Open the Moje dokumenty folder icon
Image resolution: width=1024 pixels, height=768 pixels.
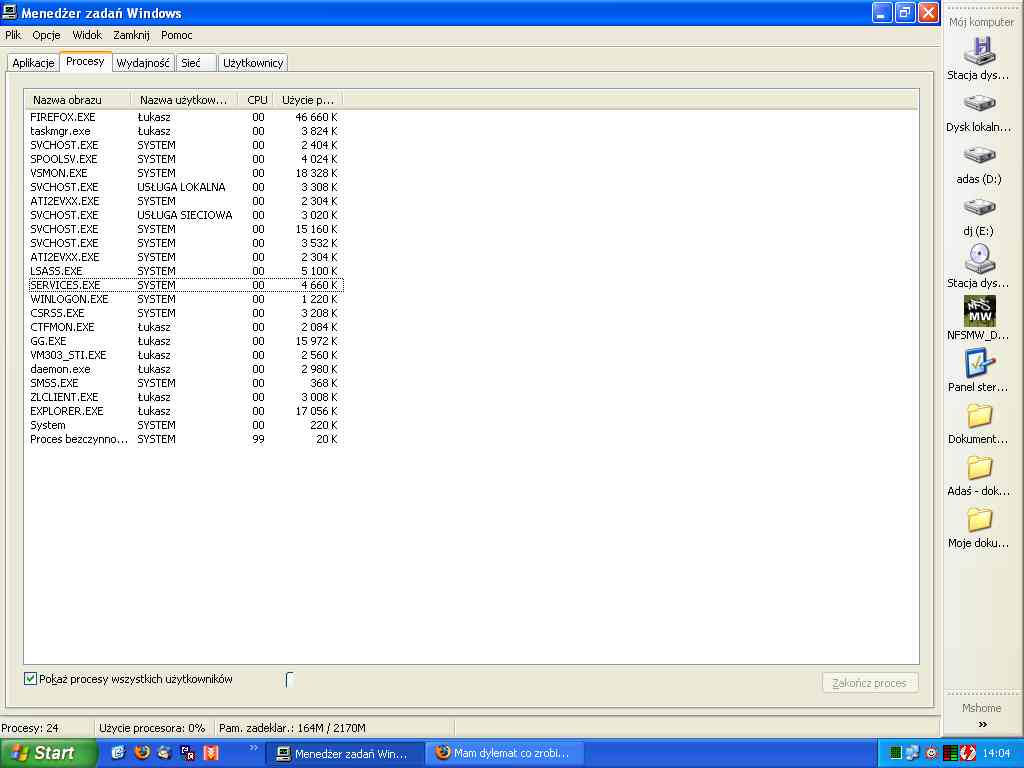[x=979, y=520]
